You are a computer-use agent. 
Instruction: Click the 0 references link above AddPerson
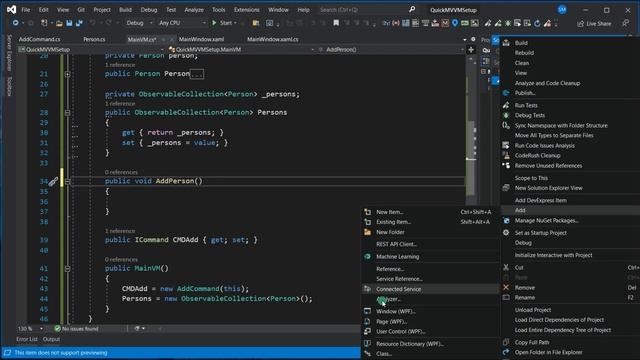pos(121,172)
